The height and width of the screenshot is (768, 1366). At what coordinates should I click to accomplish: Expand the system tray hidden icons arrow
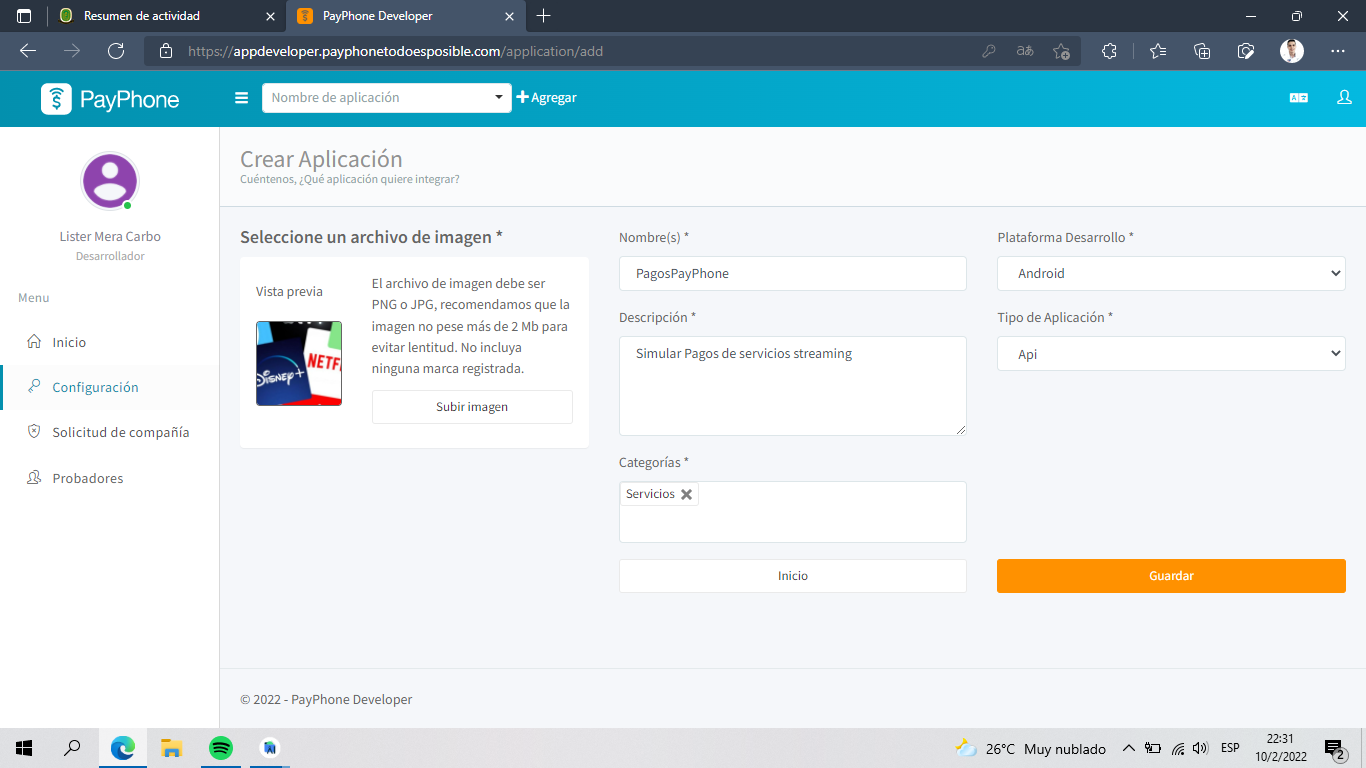(x=1128, y=748)
